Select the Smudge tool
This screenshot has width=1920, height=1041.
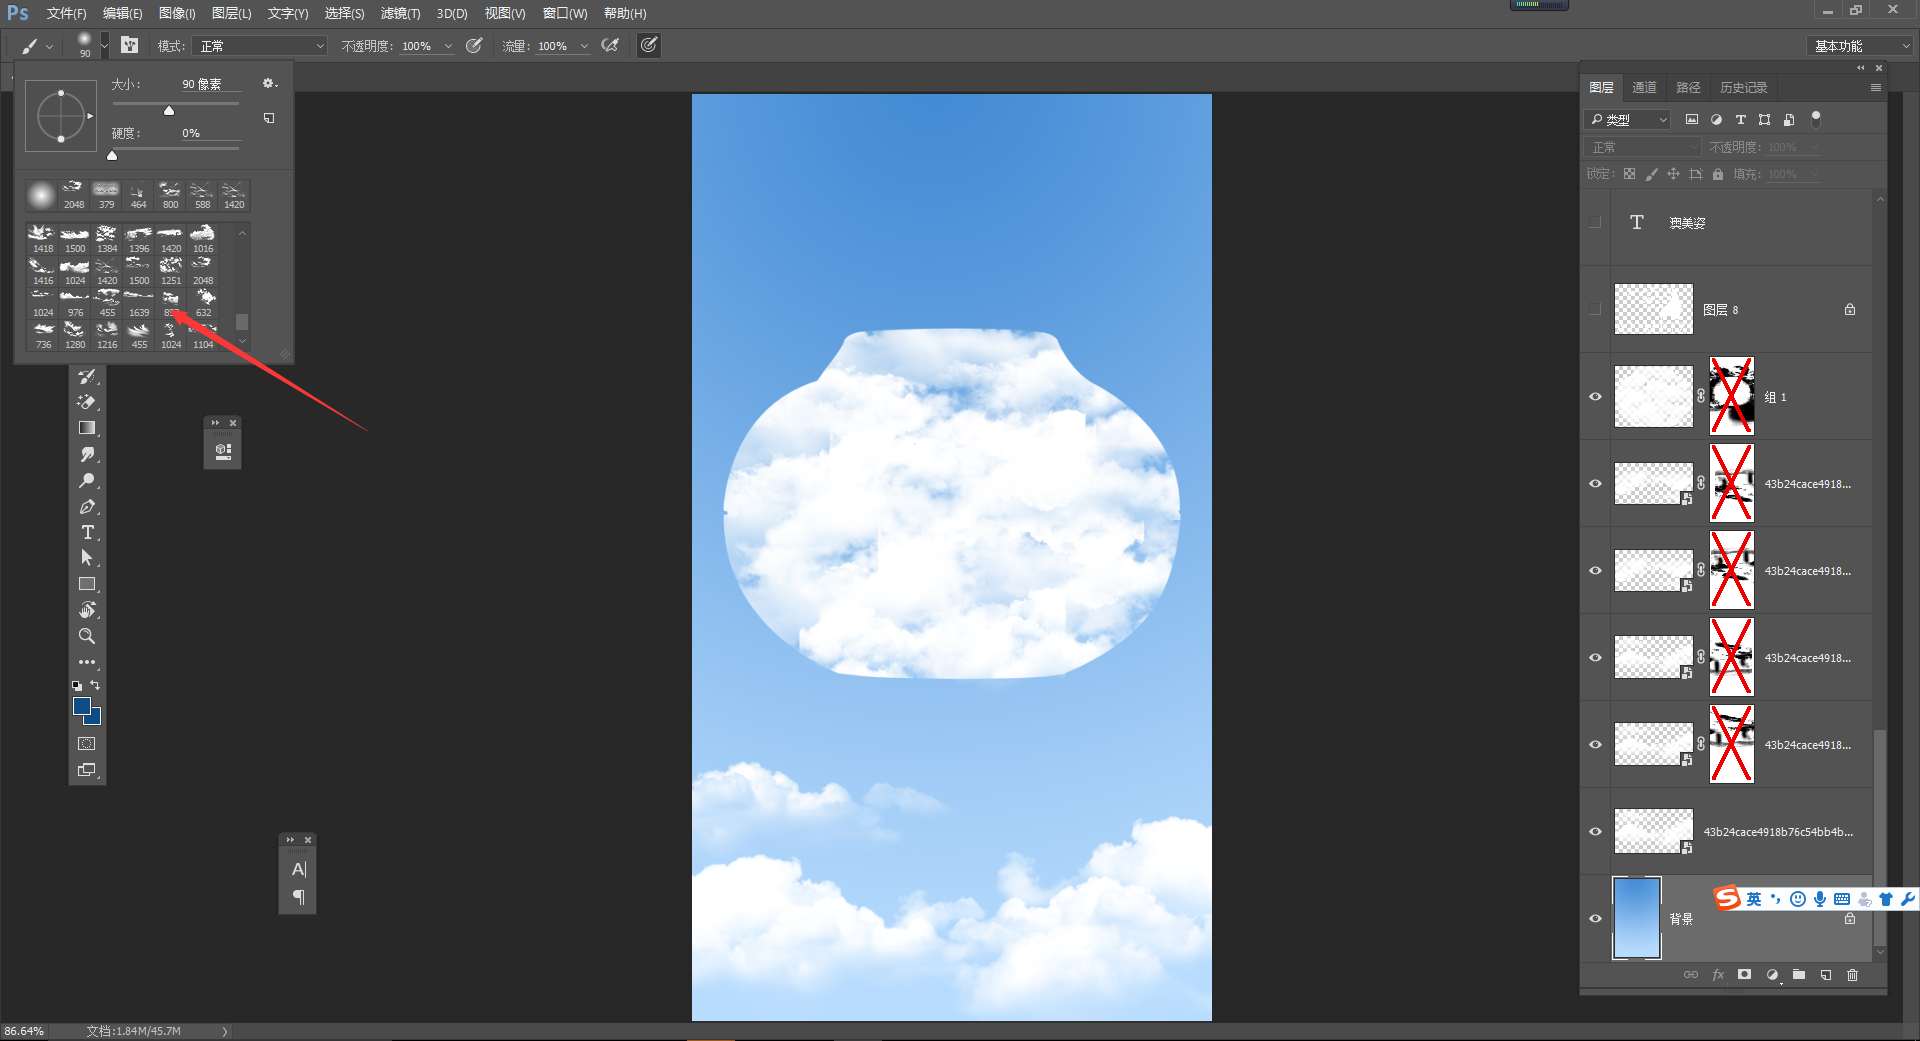[87, 454]
